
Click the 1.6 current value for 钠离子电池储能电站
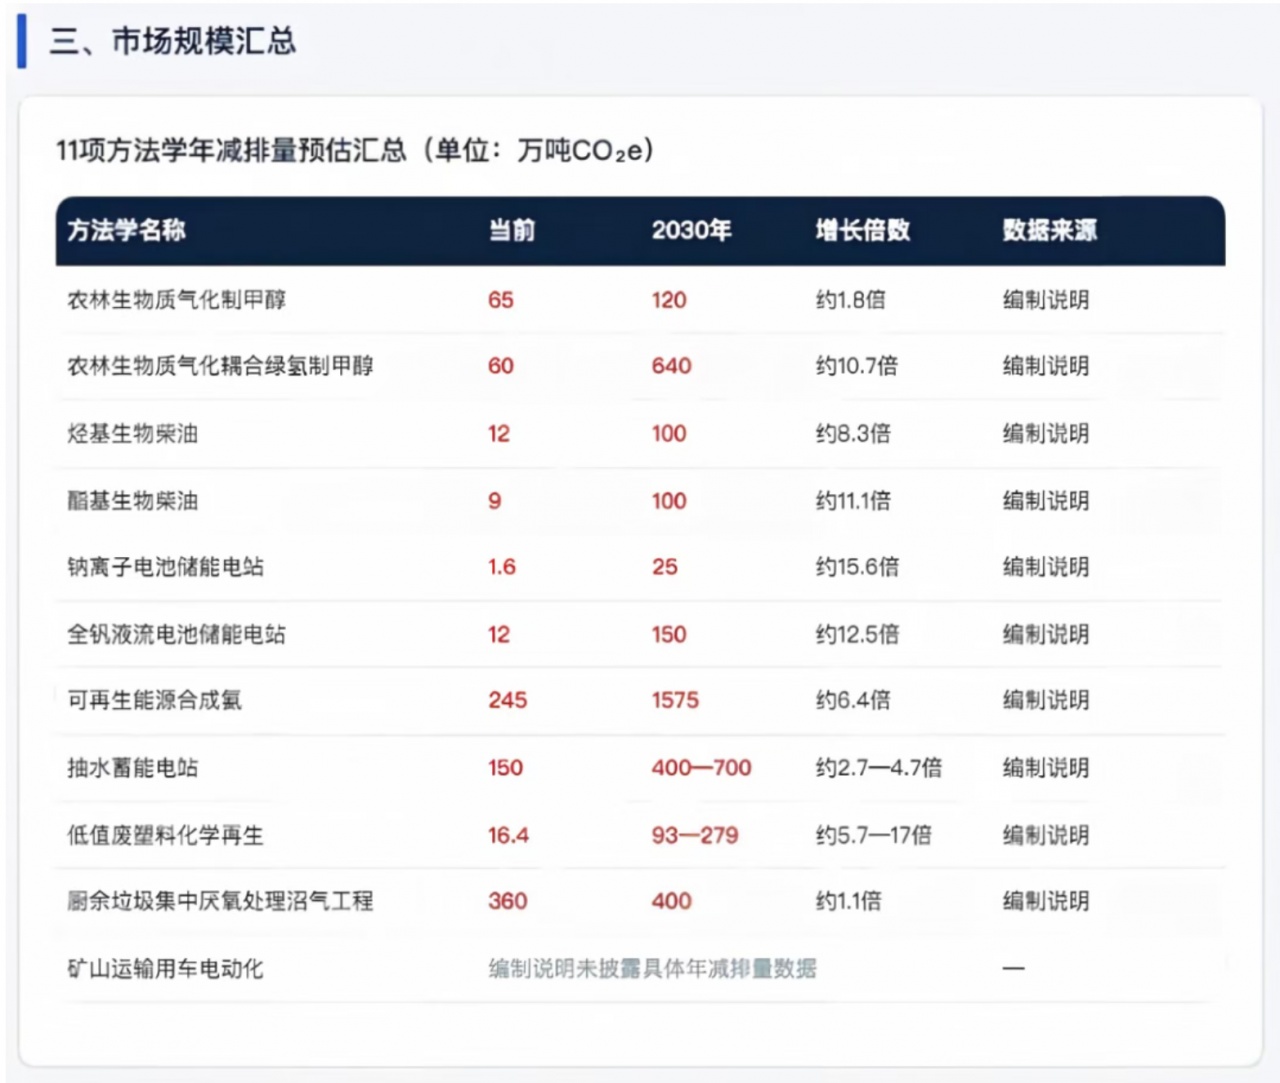point(502,567)
